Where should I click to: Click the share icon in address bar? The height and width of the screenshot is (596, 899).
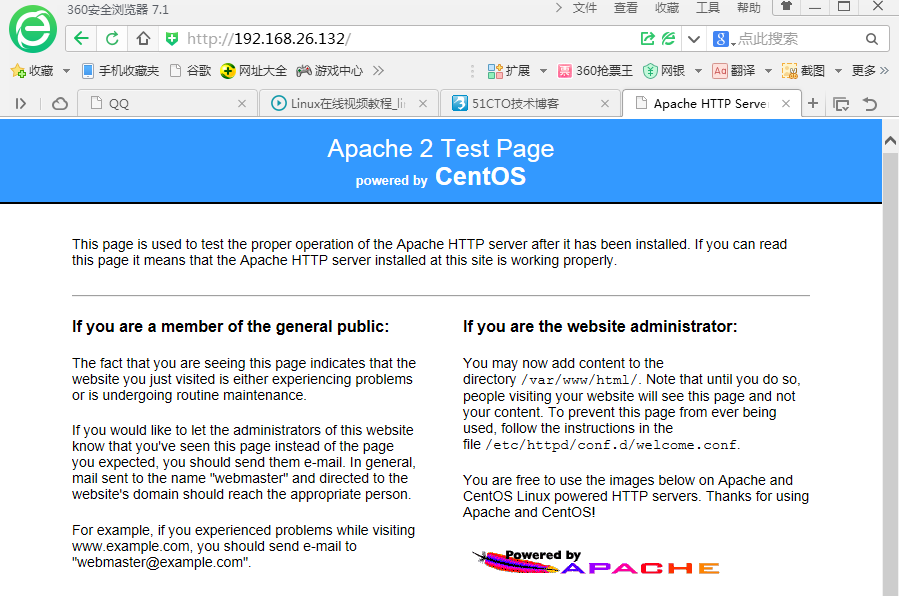coord(647,38)
